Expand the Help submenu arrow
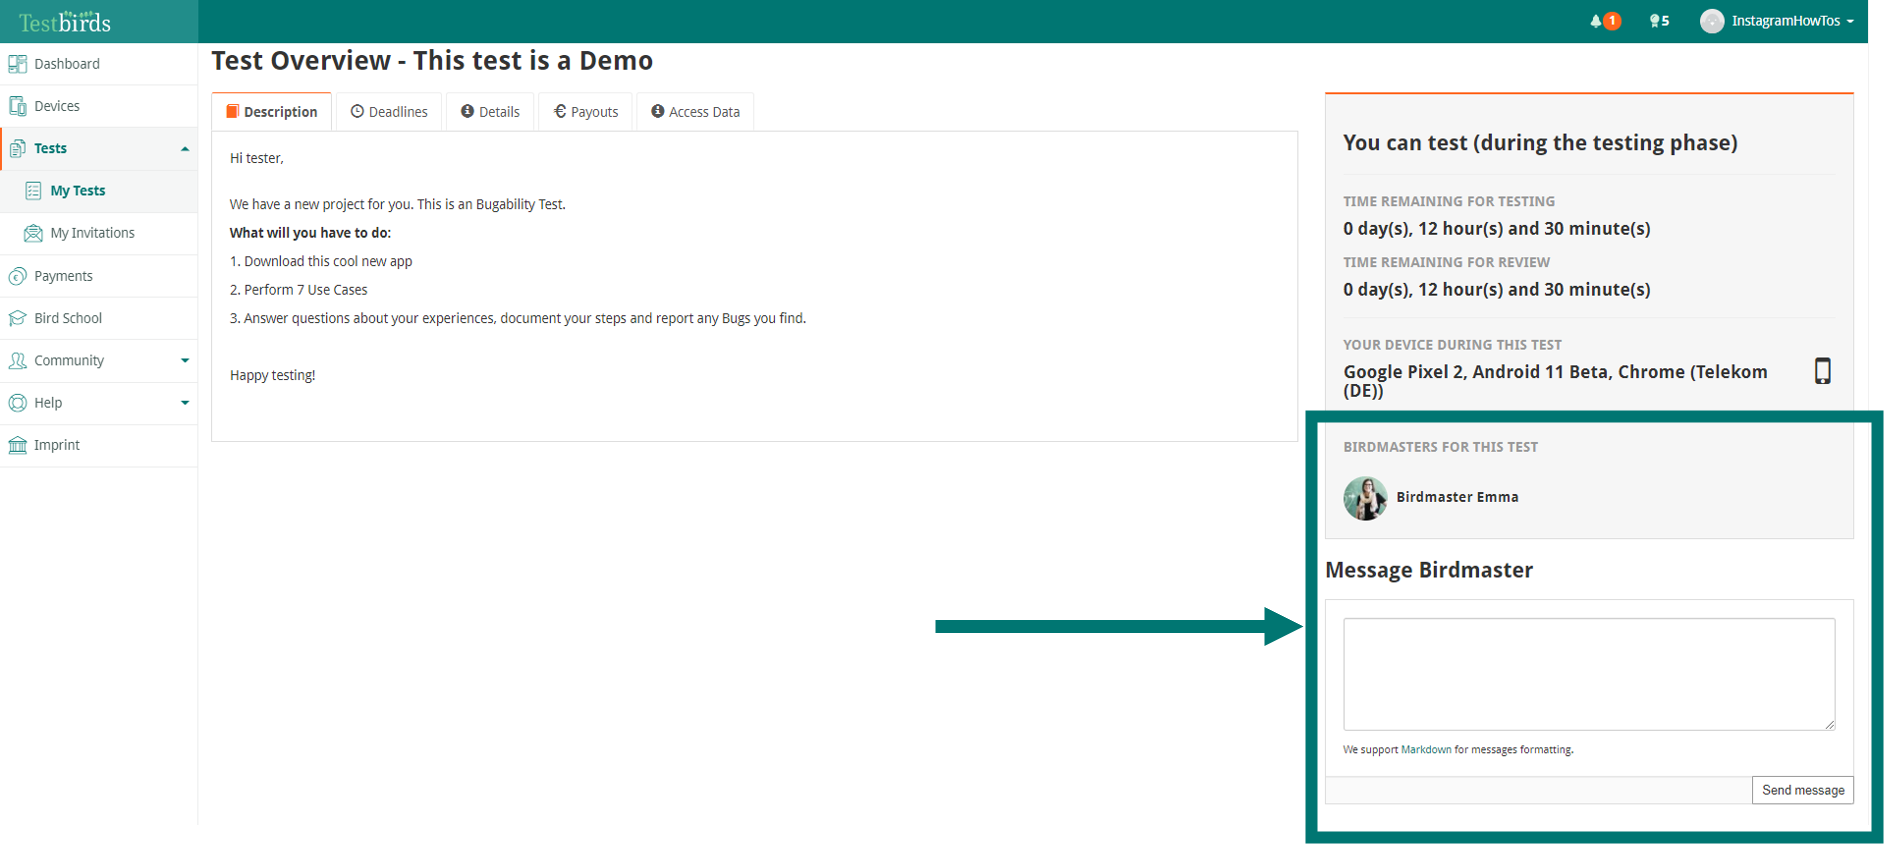Viewport: 1884px width, 844px height. (185, 403)
